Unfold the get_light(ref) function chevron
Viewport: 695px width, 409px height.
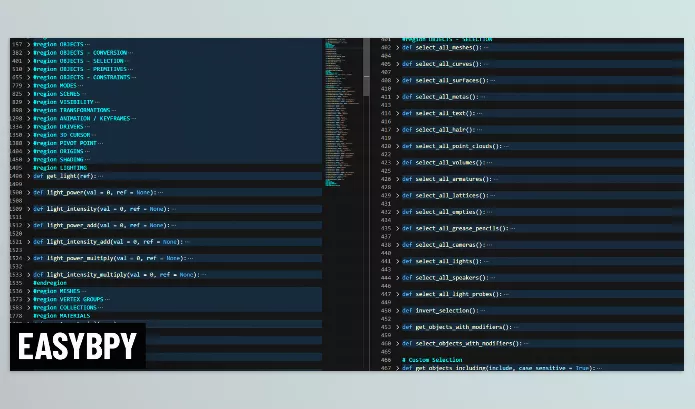click(x=29, y=176)
